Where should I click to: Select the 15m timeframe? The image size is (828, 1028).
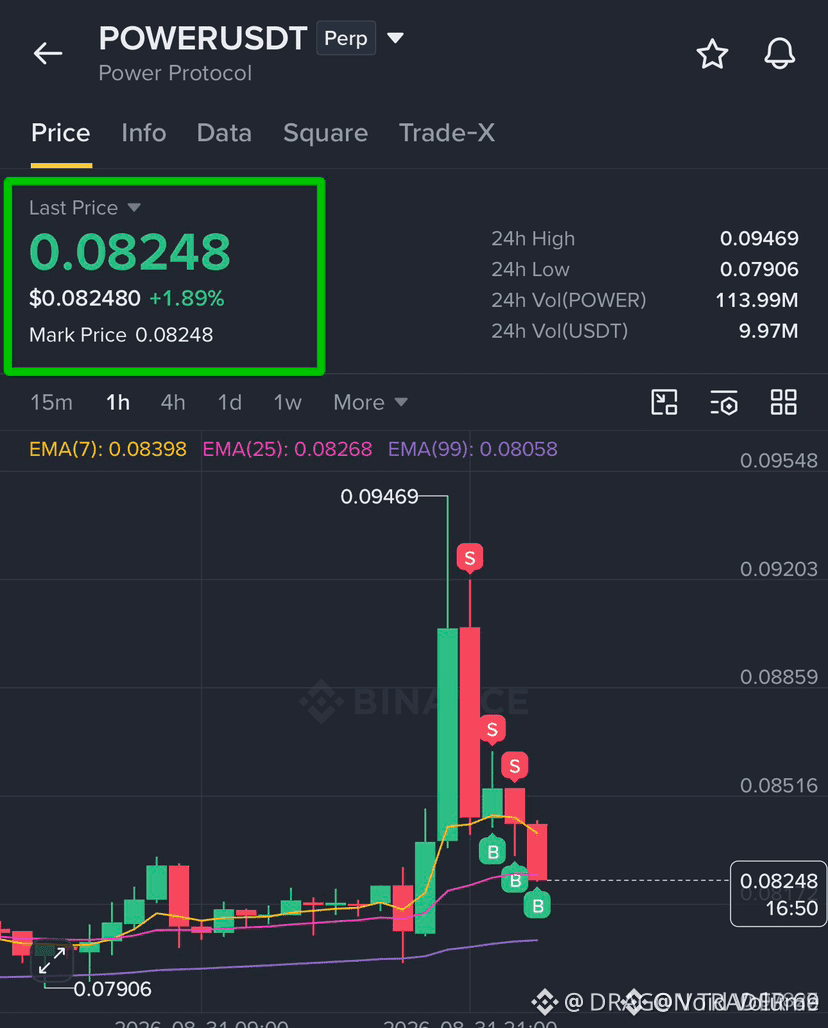[51, 402]
